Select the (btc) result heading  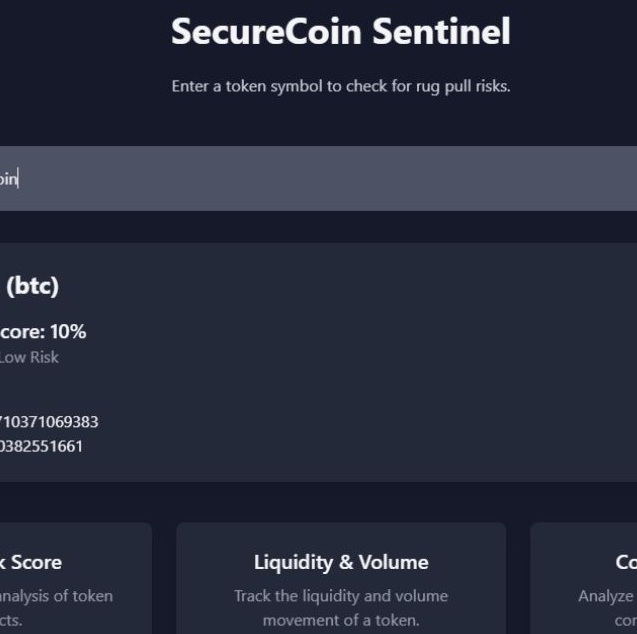click(32, 286)
